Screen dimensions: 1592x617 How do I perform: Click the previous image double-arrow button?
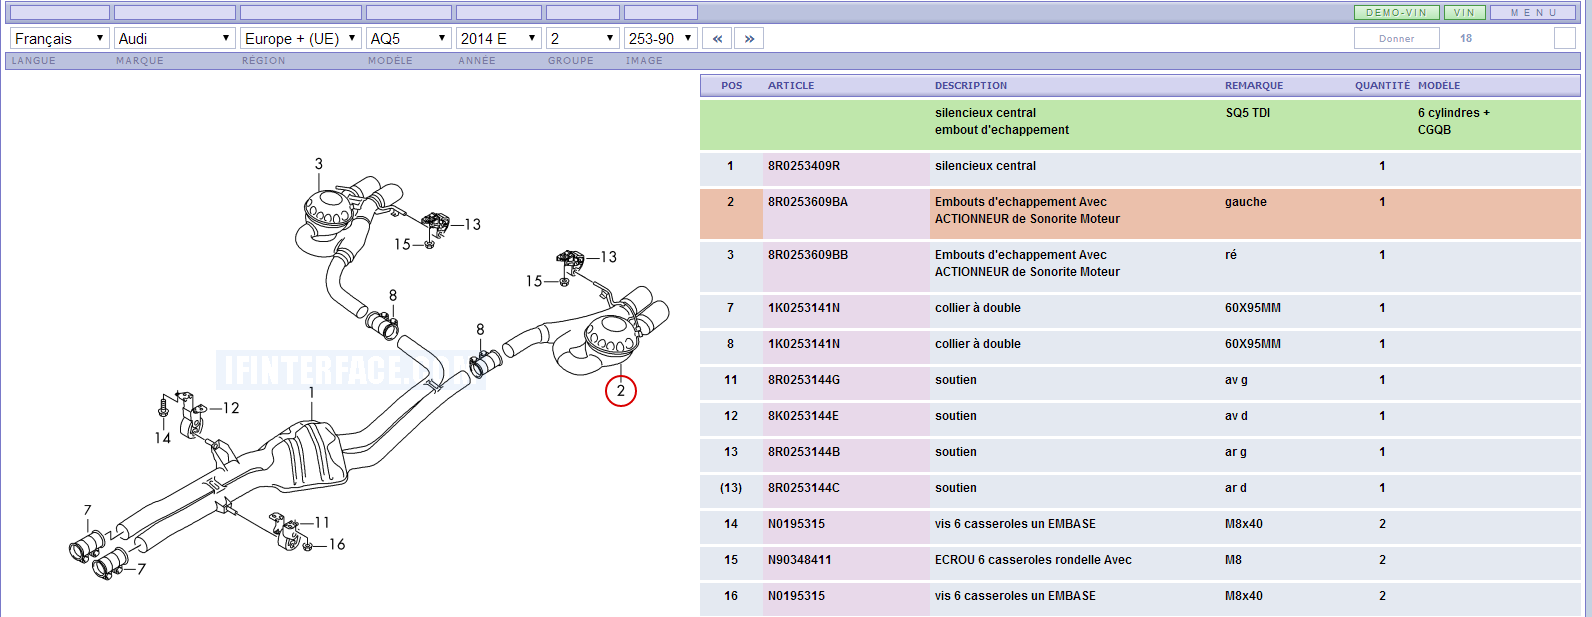(717, 38)
